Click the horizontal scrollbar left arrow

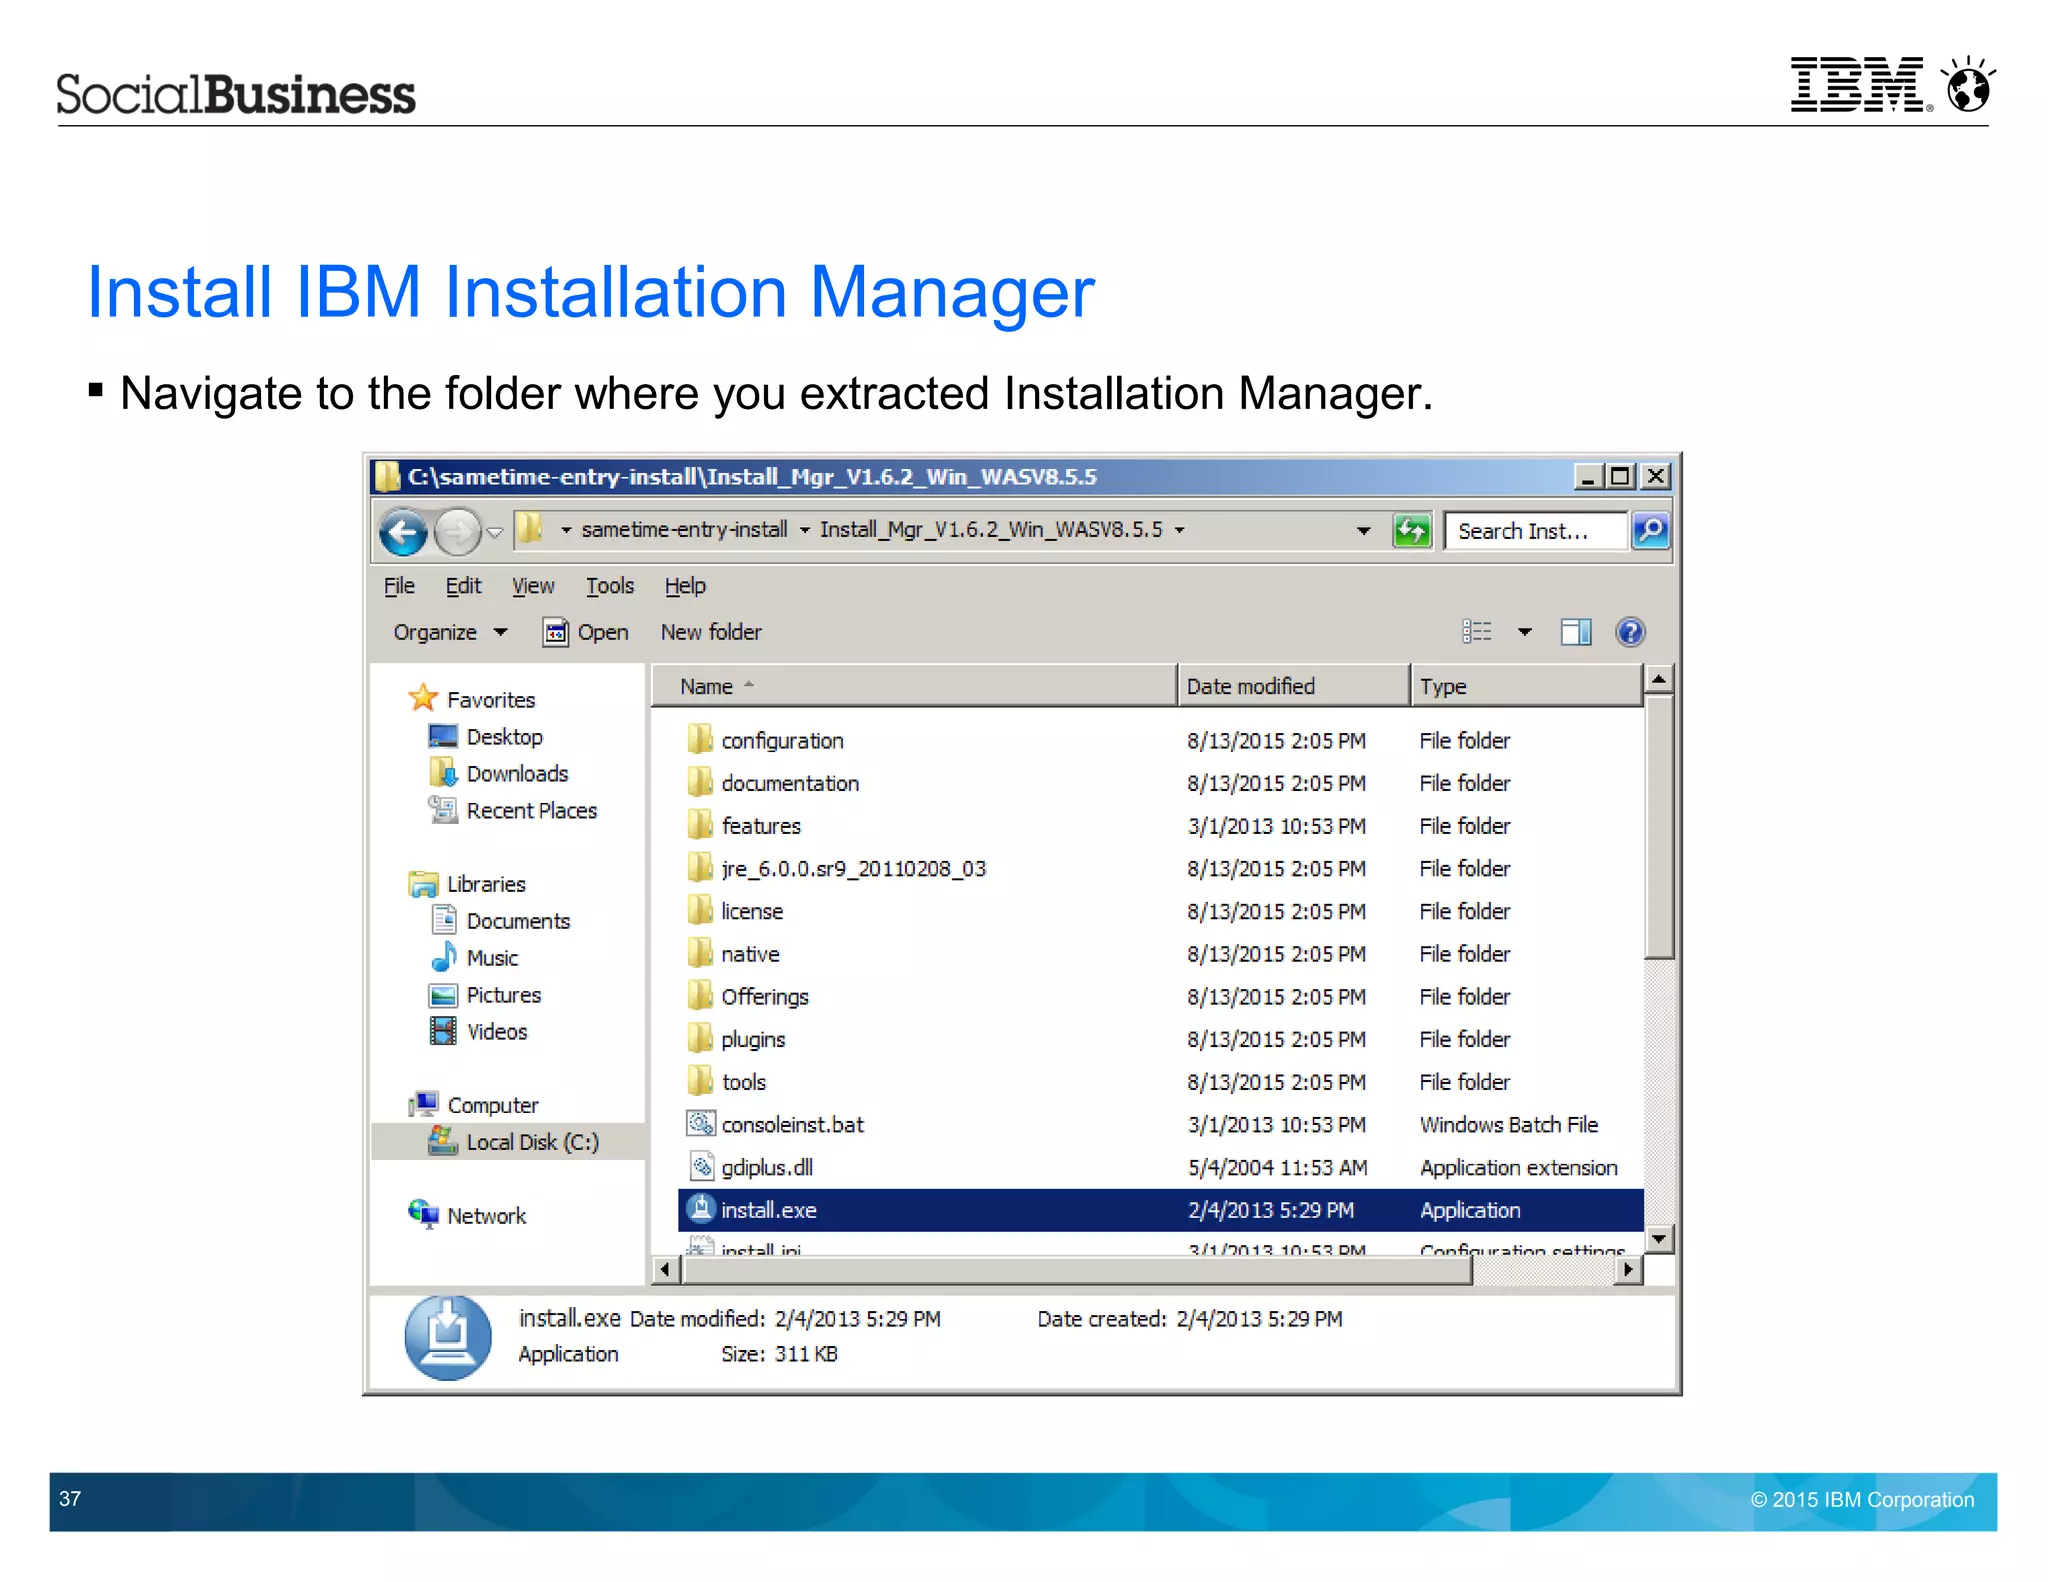(665, 1269)
